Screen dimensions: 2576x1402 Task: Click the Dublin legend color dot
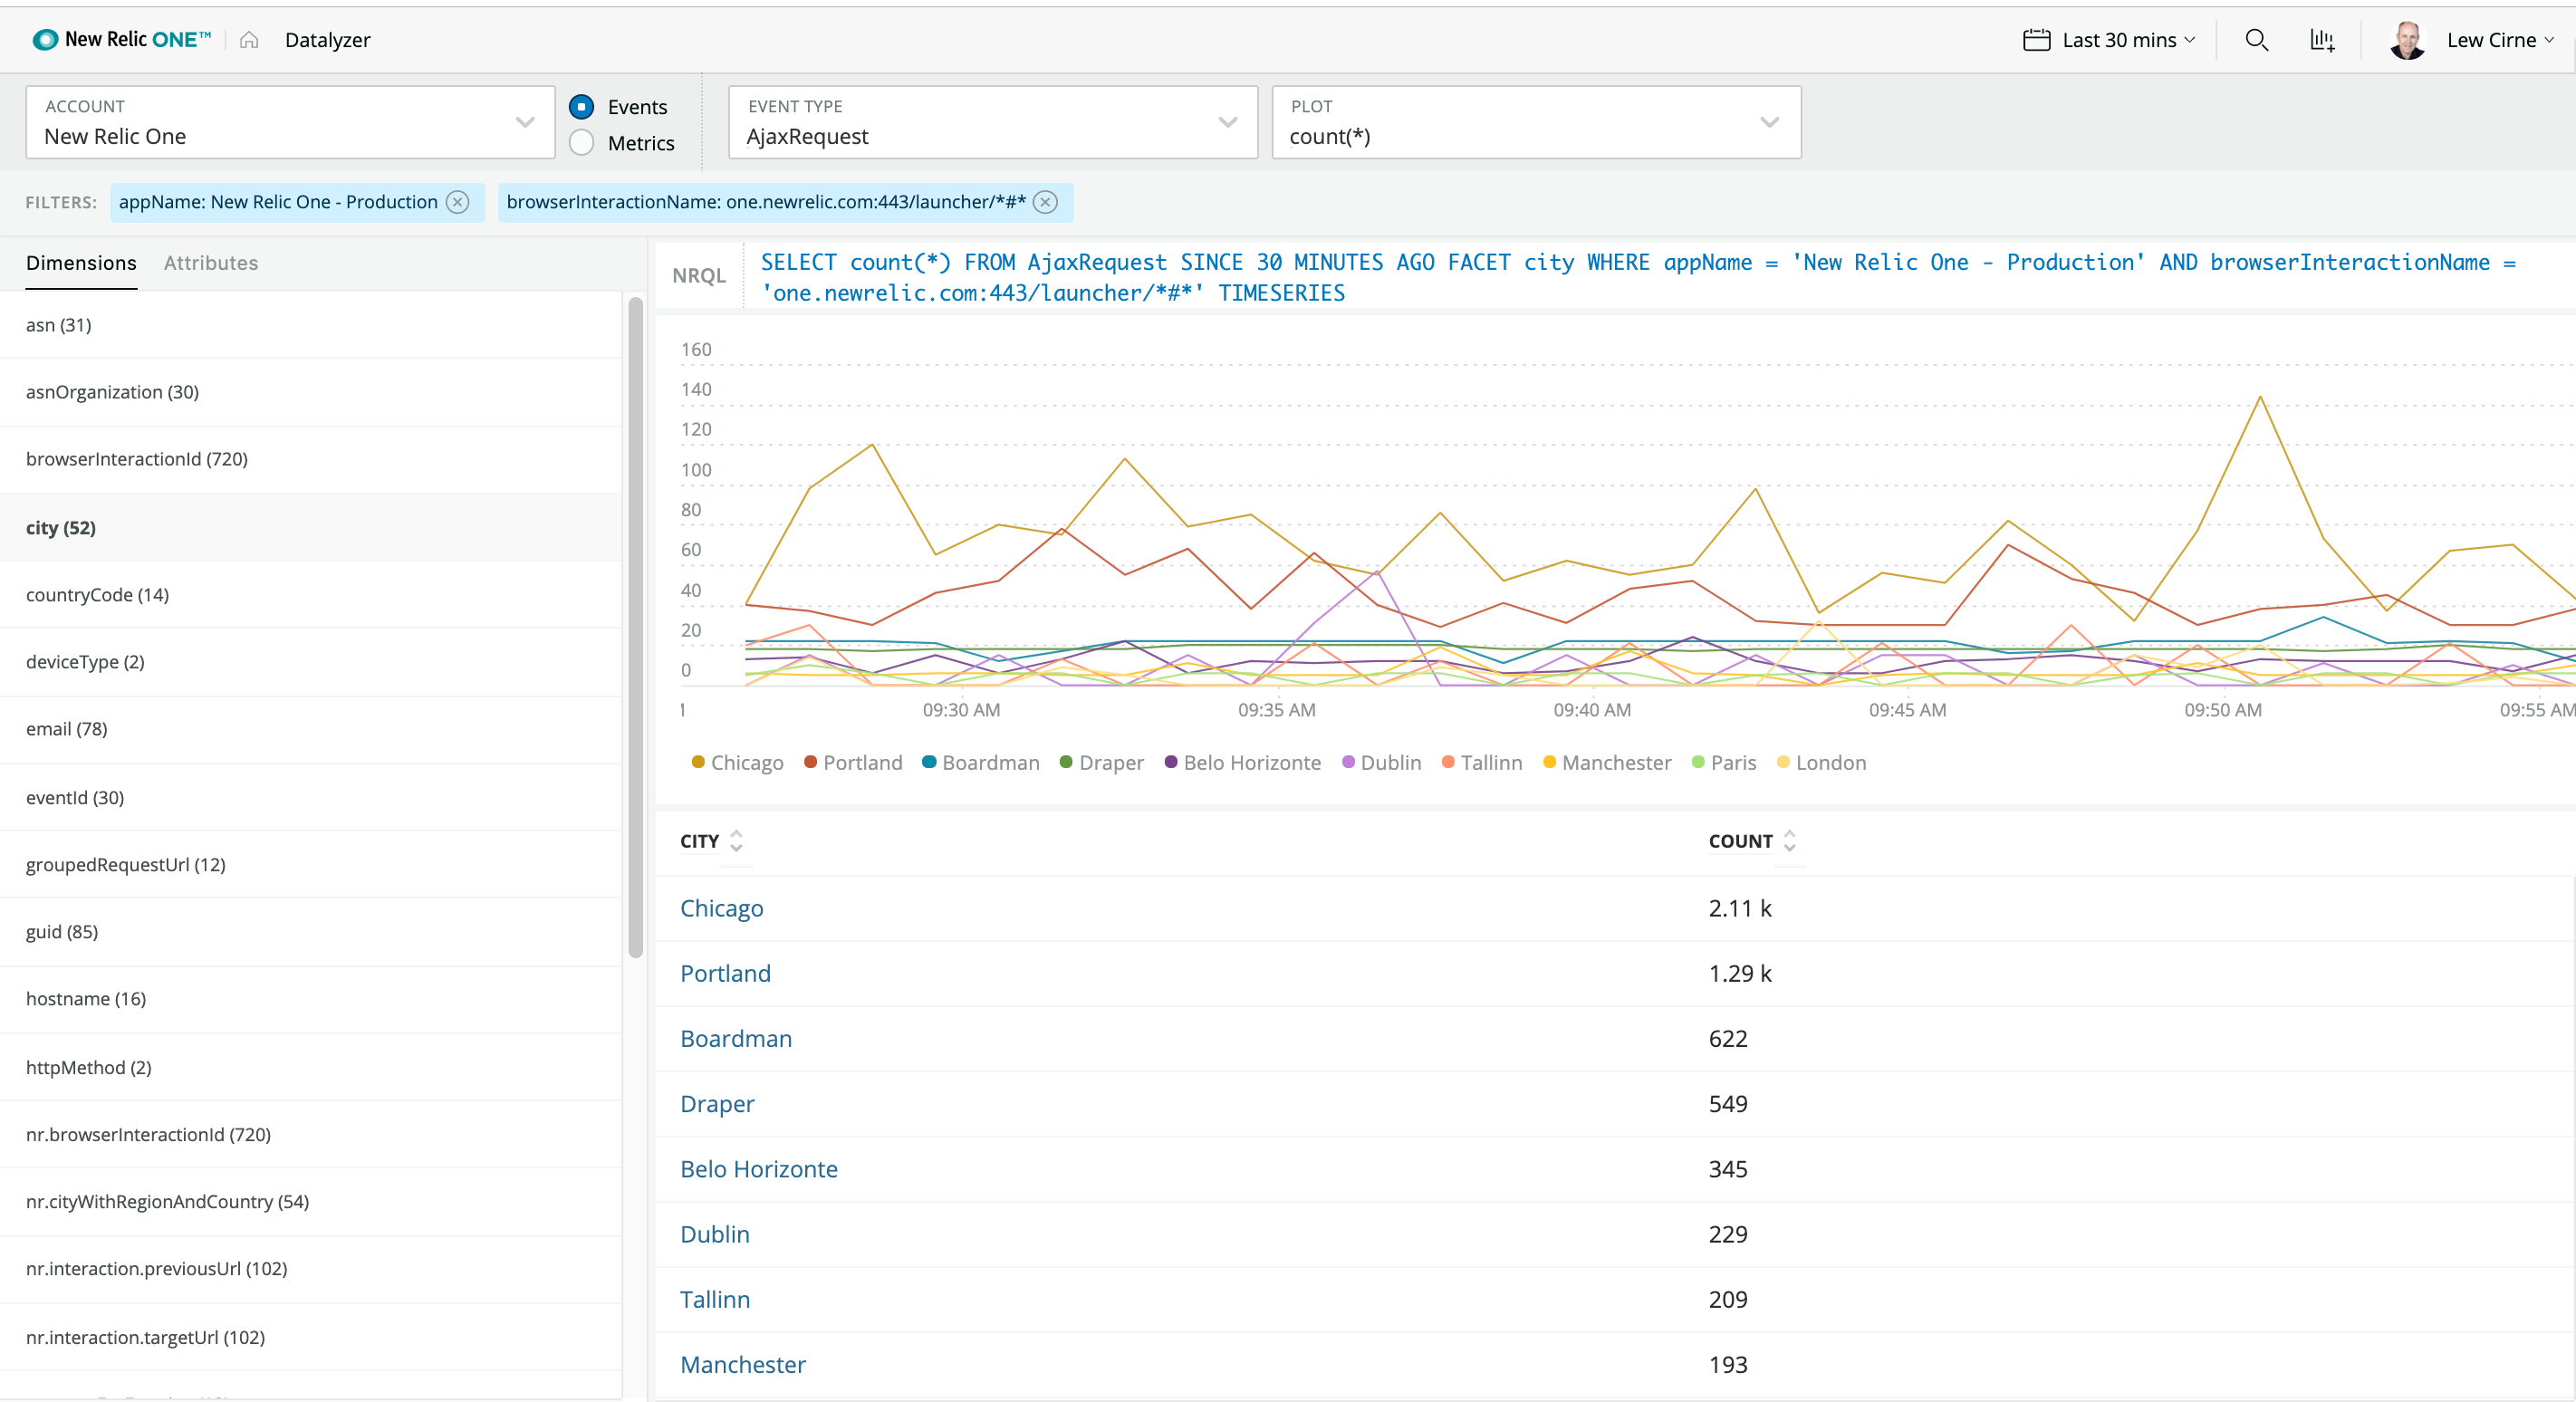pyautogui.click(x=1348, y=763)
